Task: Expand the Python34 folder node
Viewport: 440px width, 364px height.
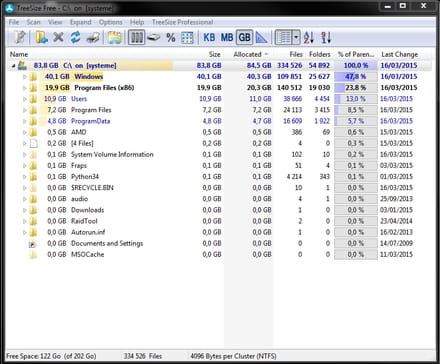Action: pyautogui.click(x=24, y=177)
